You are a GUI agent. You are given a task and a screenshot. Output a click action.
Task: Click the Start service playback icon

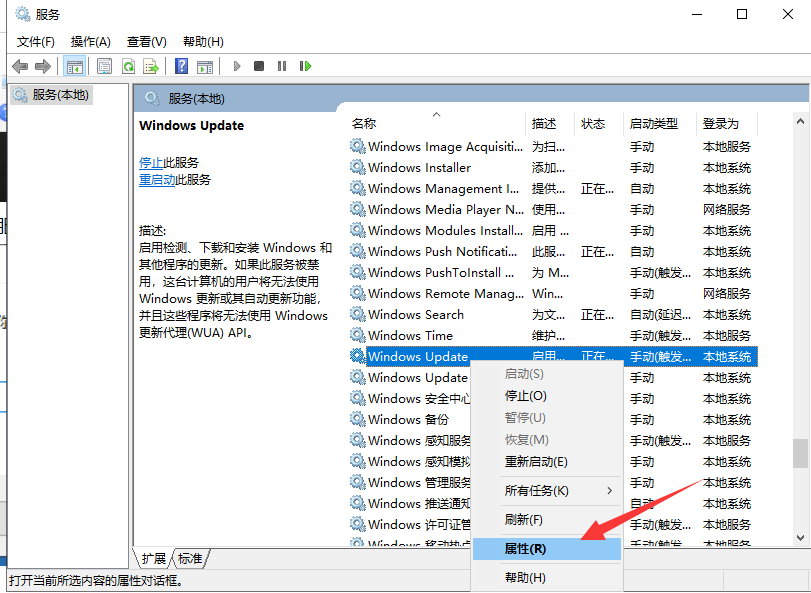pos(236,65)
